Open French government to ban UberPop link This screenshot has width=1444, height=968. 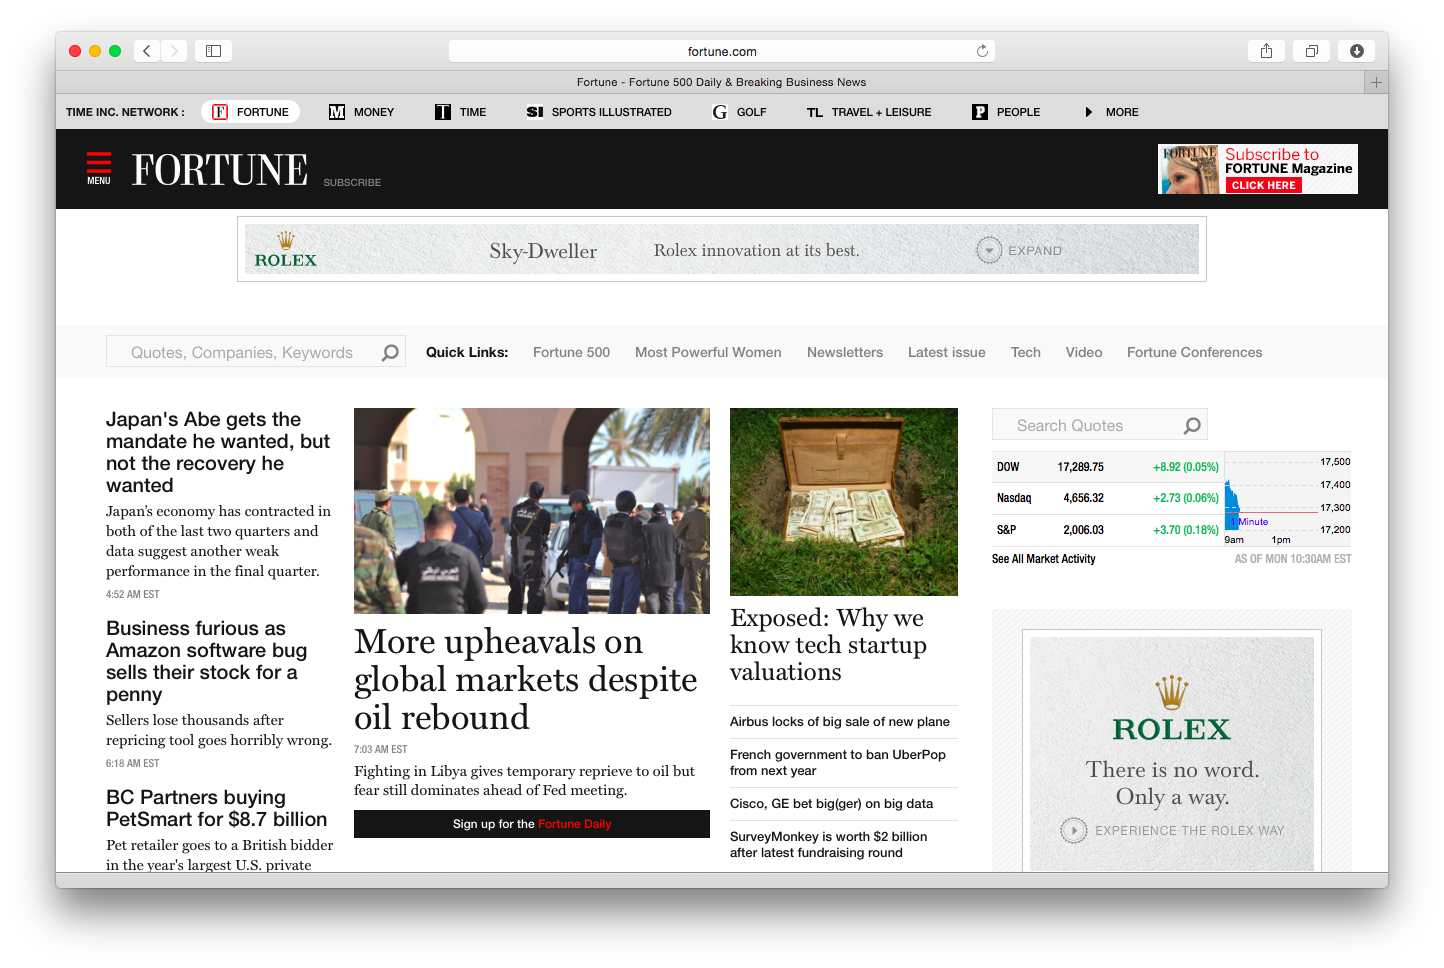click(838, 762)
